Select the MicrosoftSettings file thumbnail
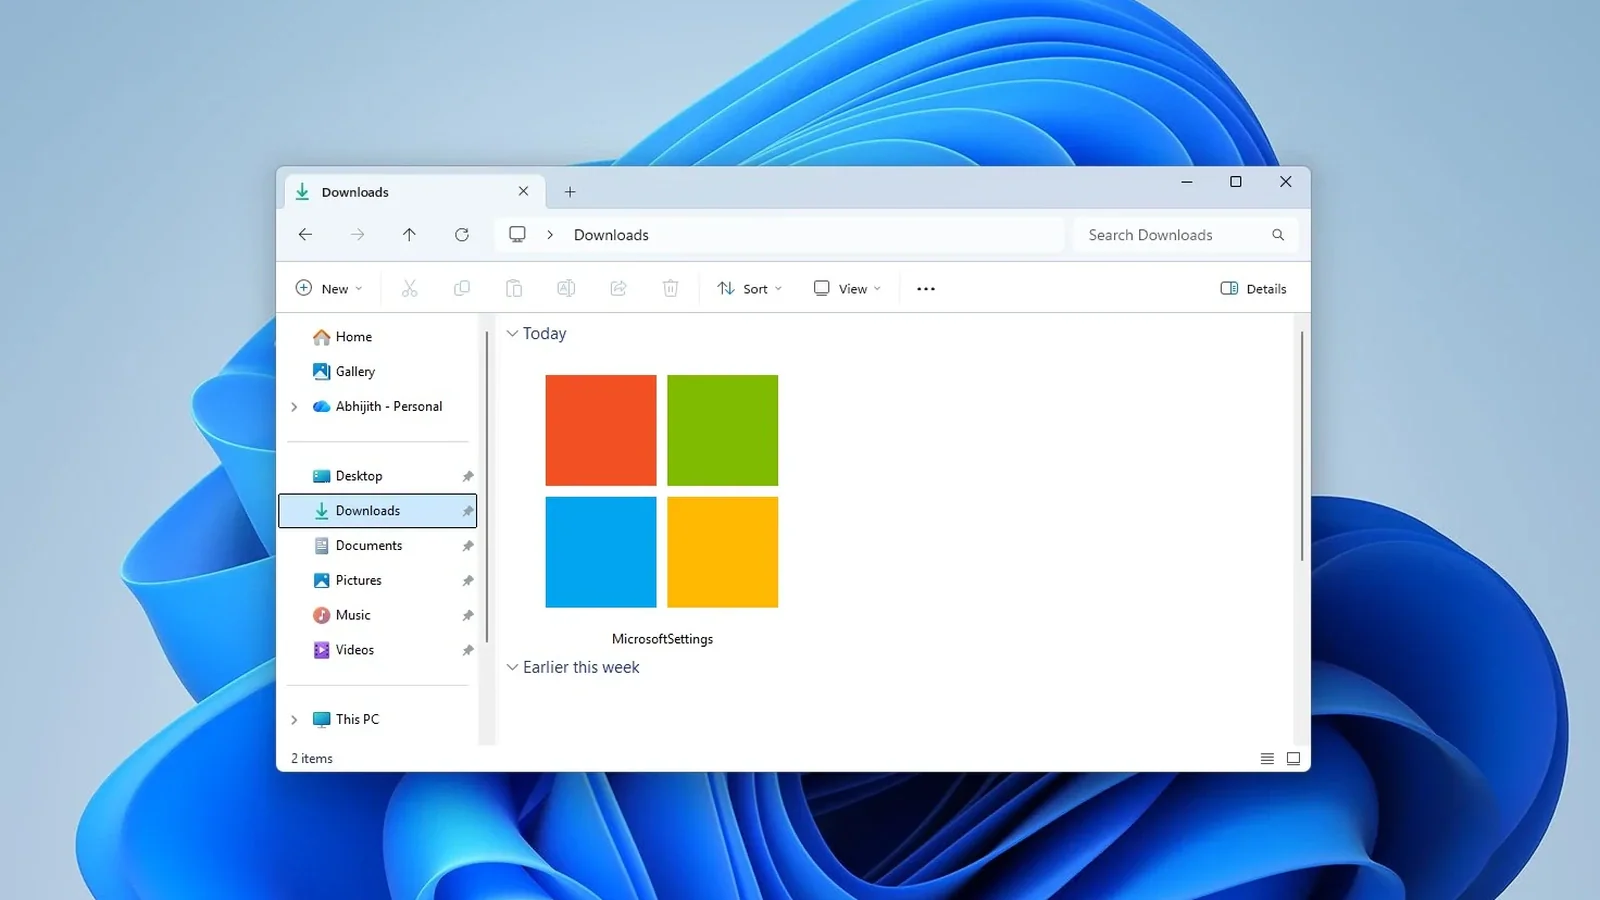 click(x=662, y=491)
